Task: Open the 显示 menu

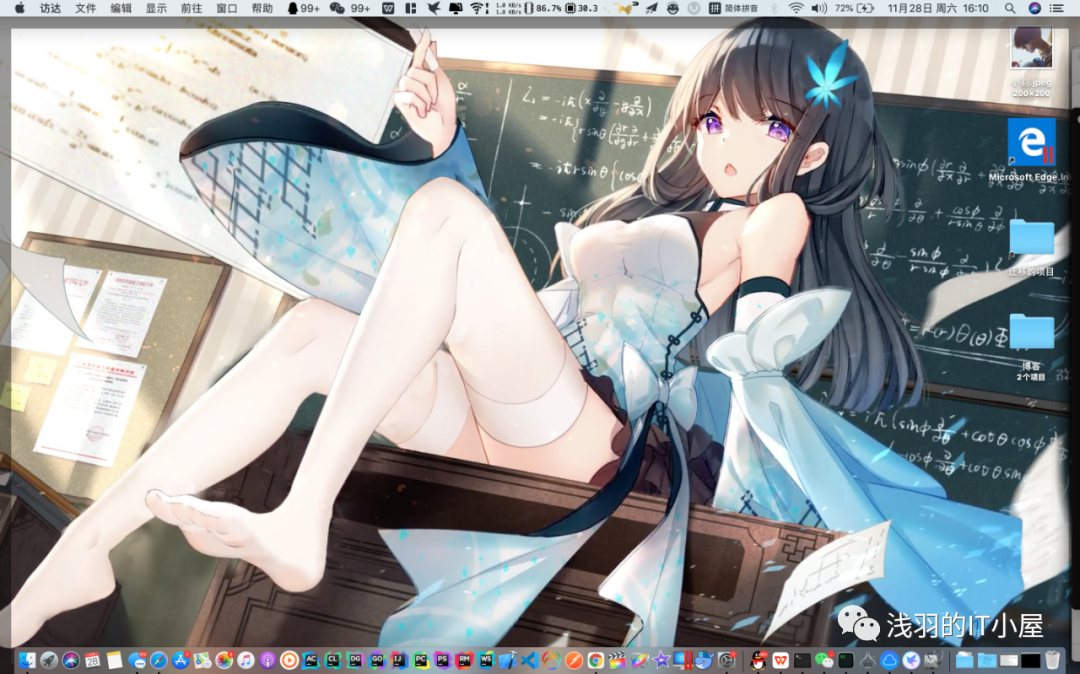Action: 156,8
